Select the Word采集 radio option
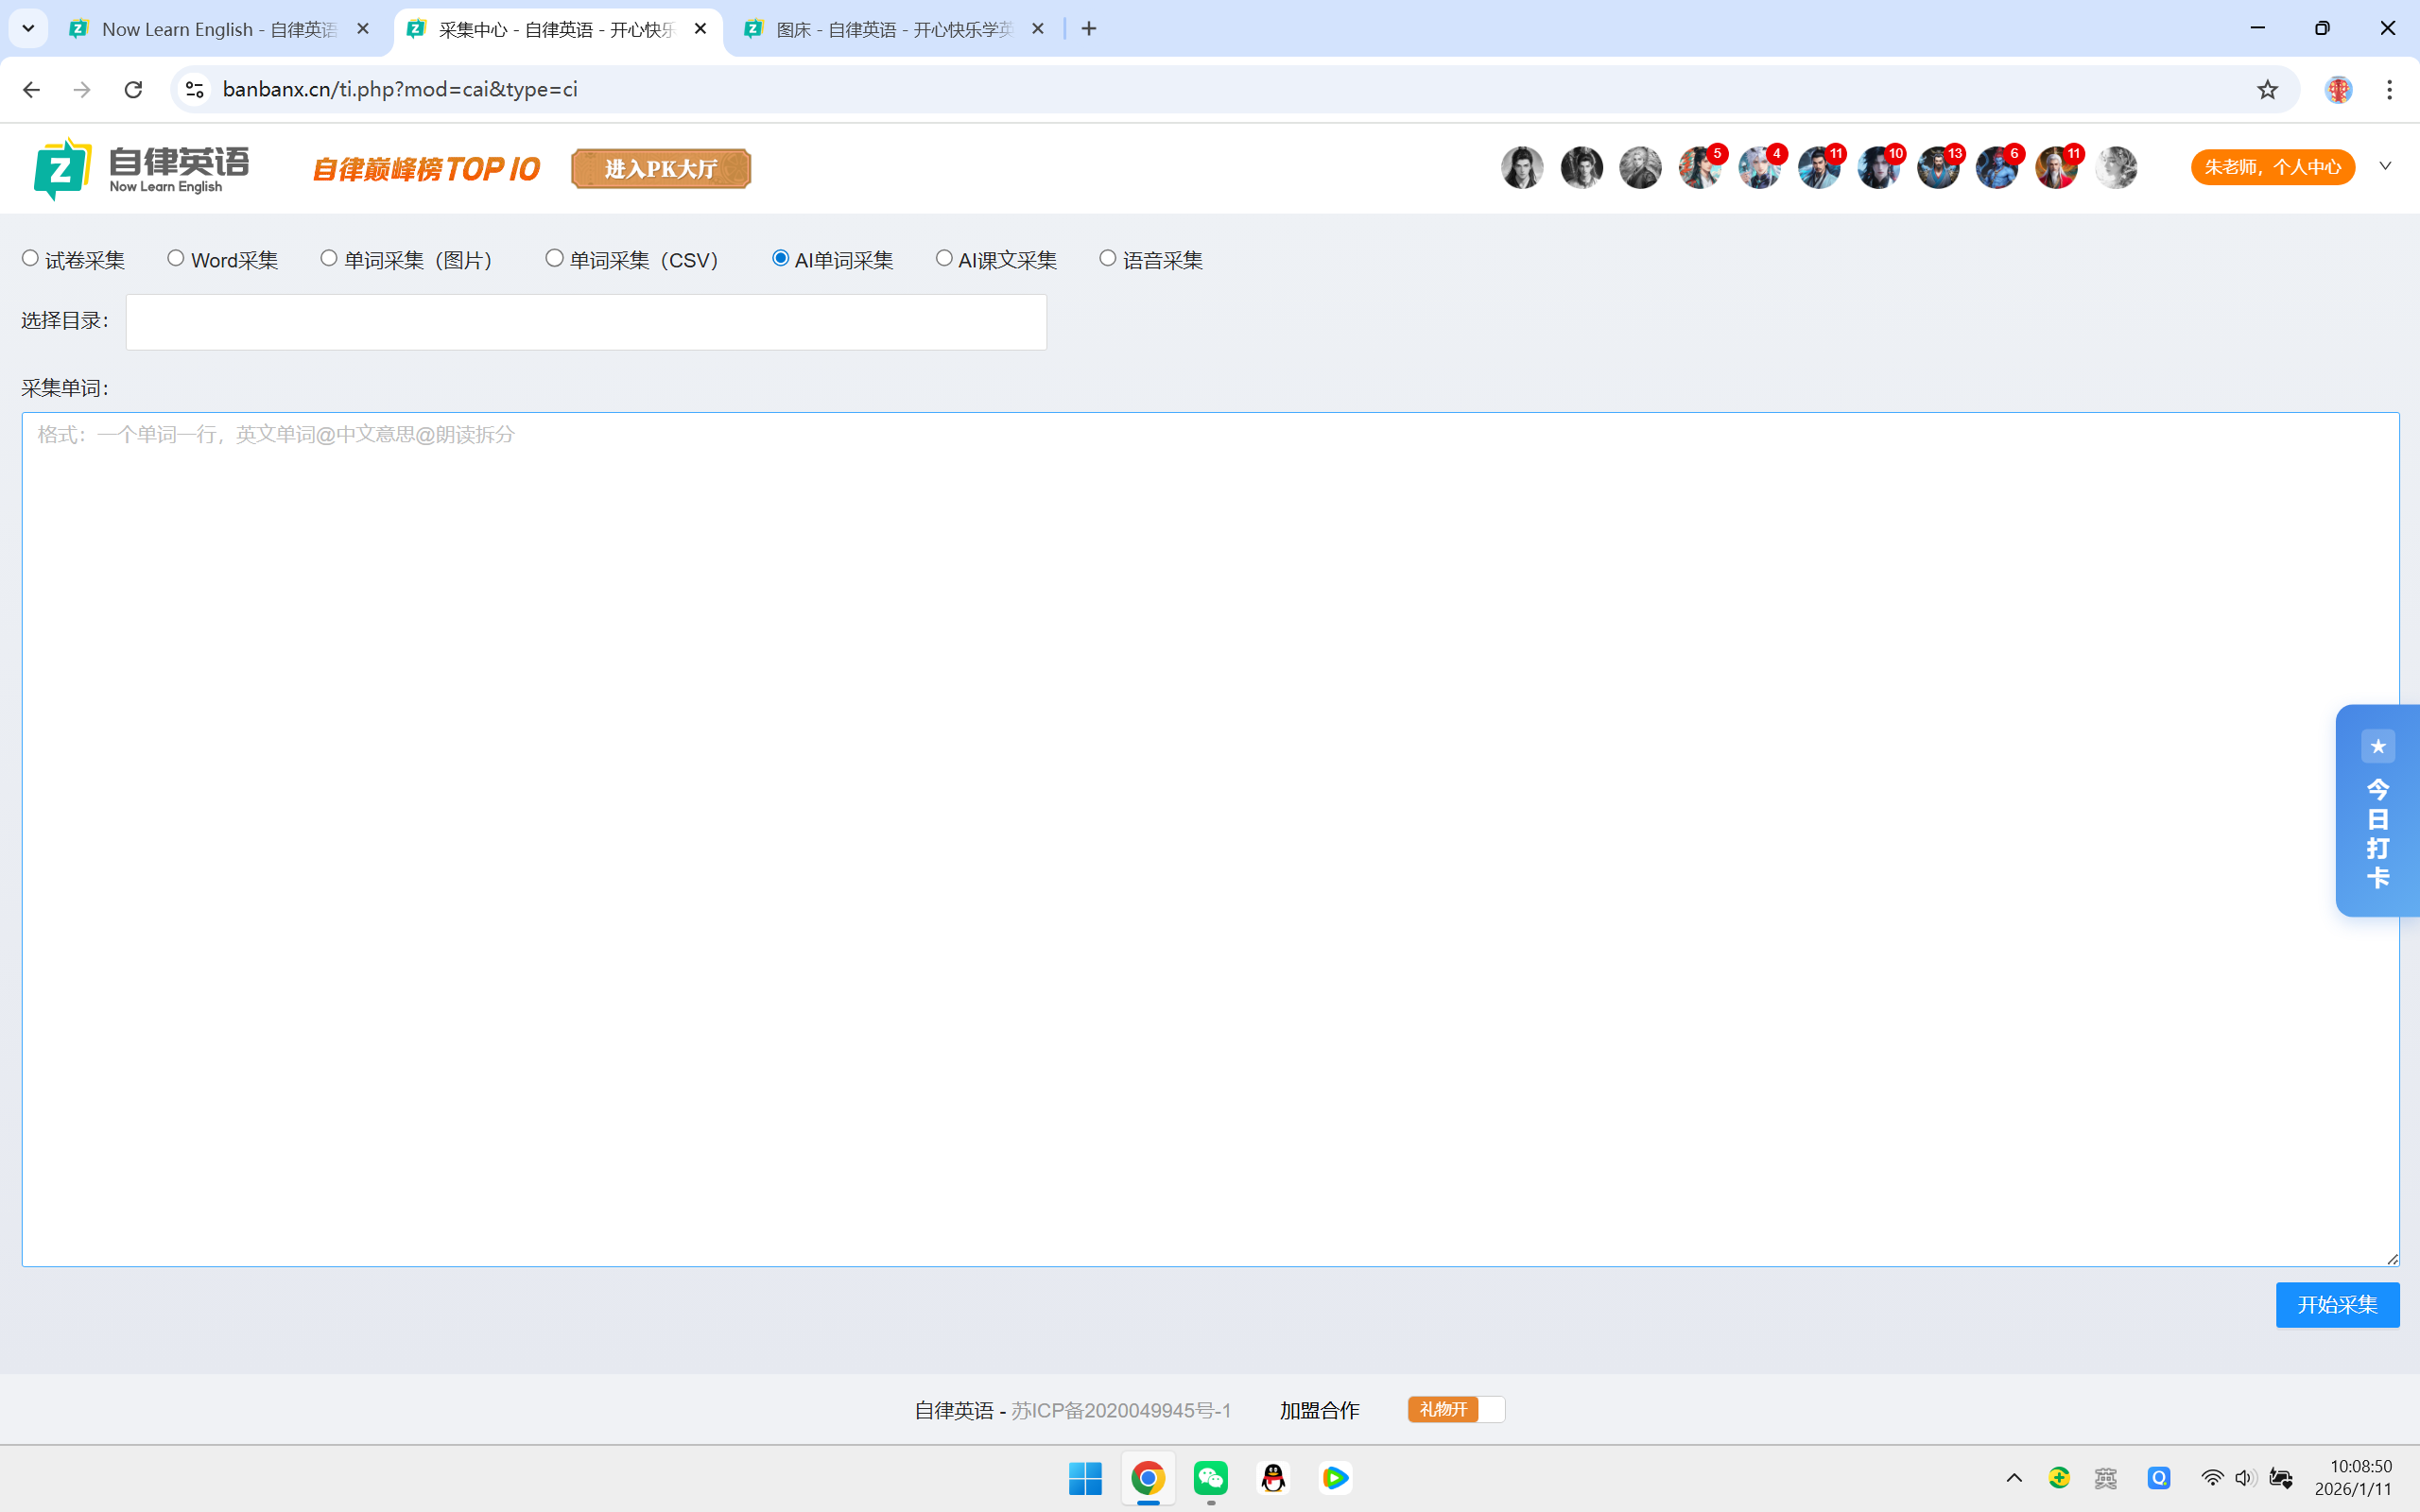Screen dimensions: 2420x1512 176,259
